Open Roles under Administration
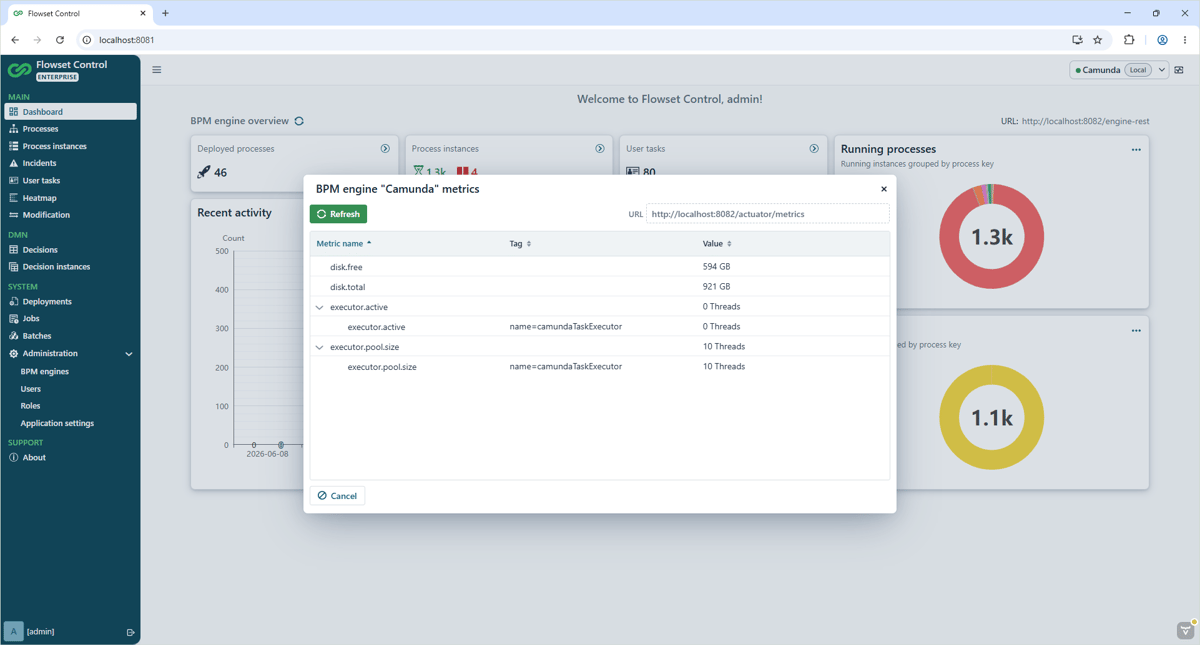This screenshot has height=645, width=1200. click(x=30, y=406)
